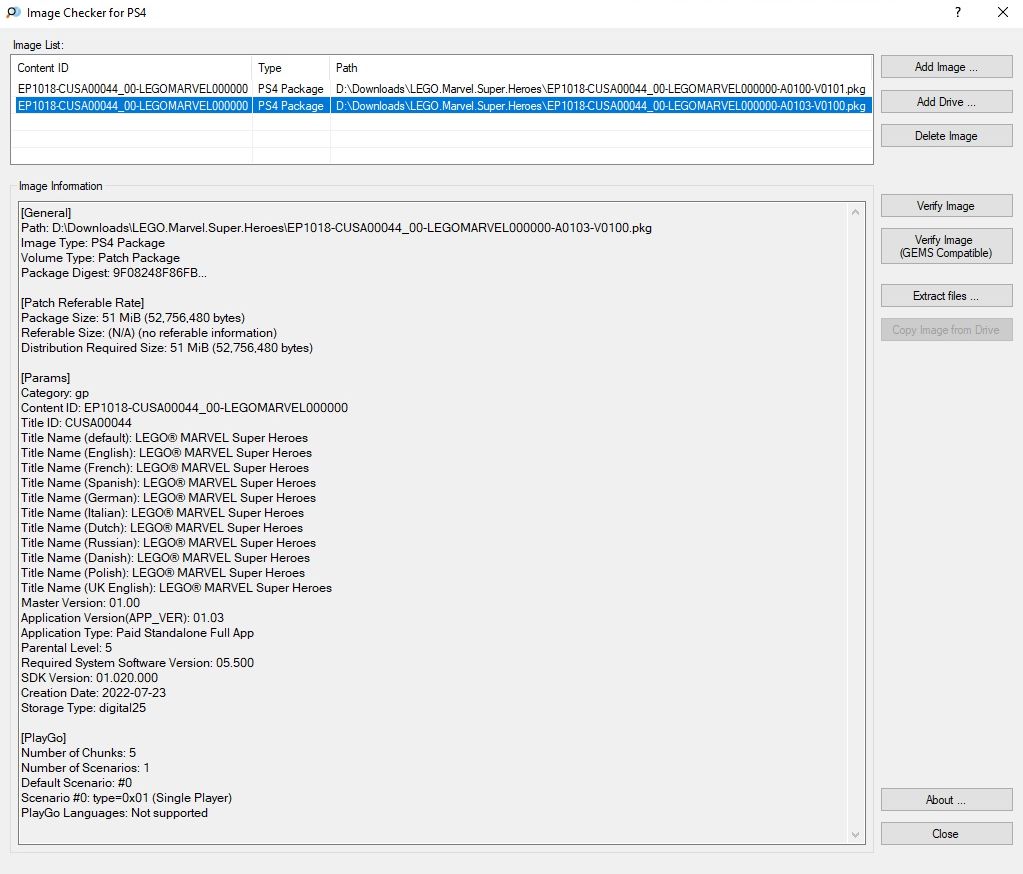Click the Title ID: CUSA00044 line

tap(76, 423)
